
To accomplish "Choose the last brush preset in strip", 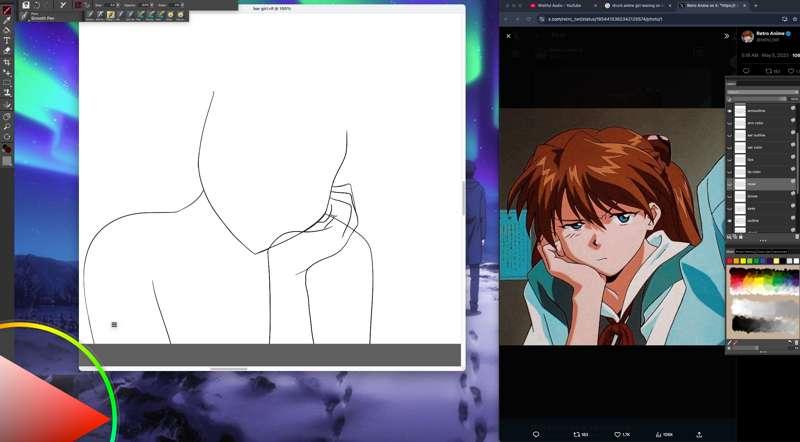I will pyautogui.click(x=180, y=15).
